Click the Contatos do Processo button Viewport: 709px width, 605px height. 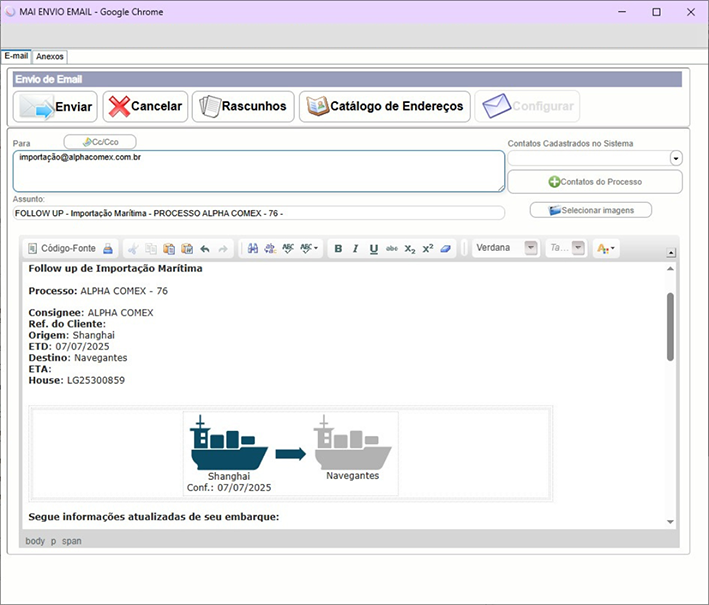click(x=595, y=182)
